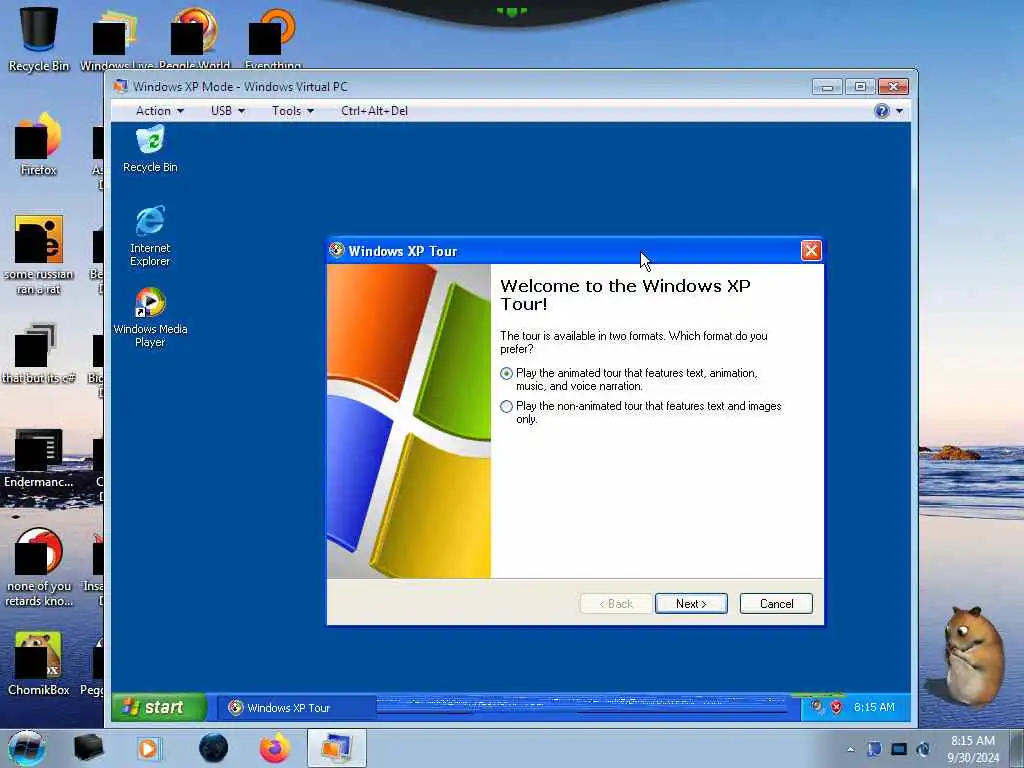1024x768 pixels.
Task: Send Ctrl+Alt+Del to the virtual machine
Action: point(374,111)
